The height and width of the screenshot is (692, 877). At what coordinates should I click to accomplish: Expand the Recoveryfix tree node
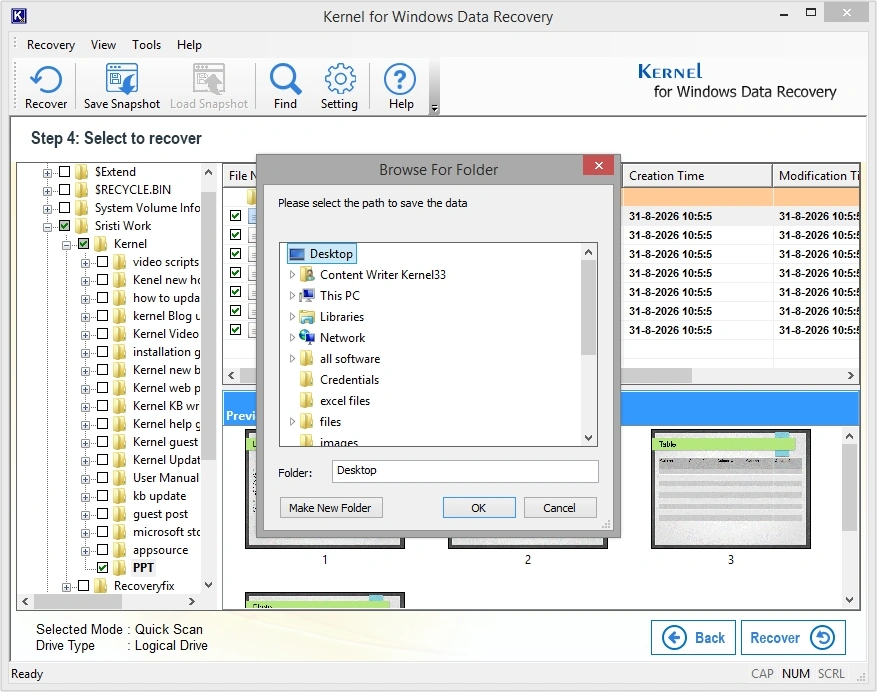point(67,587)
